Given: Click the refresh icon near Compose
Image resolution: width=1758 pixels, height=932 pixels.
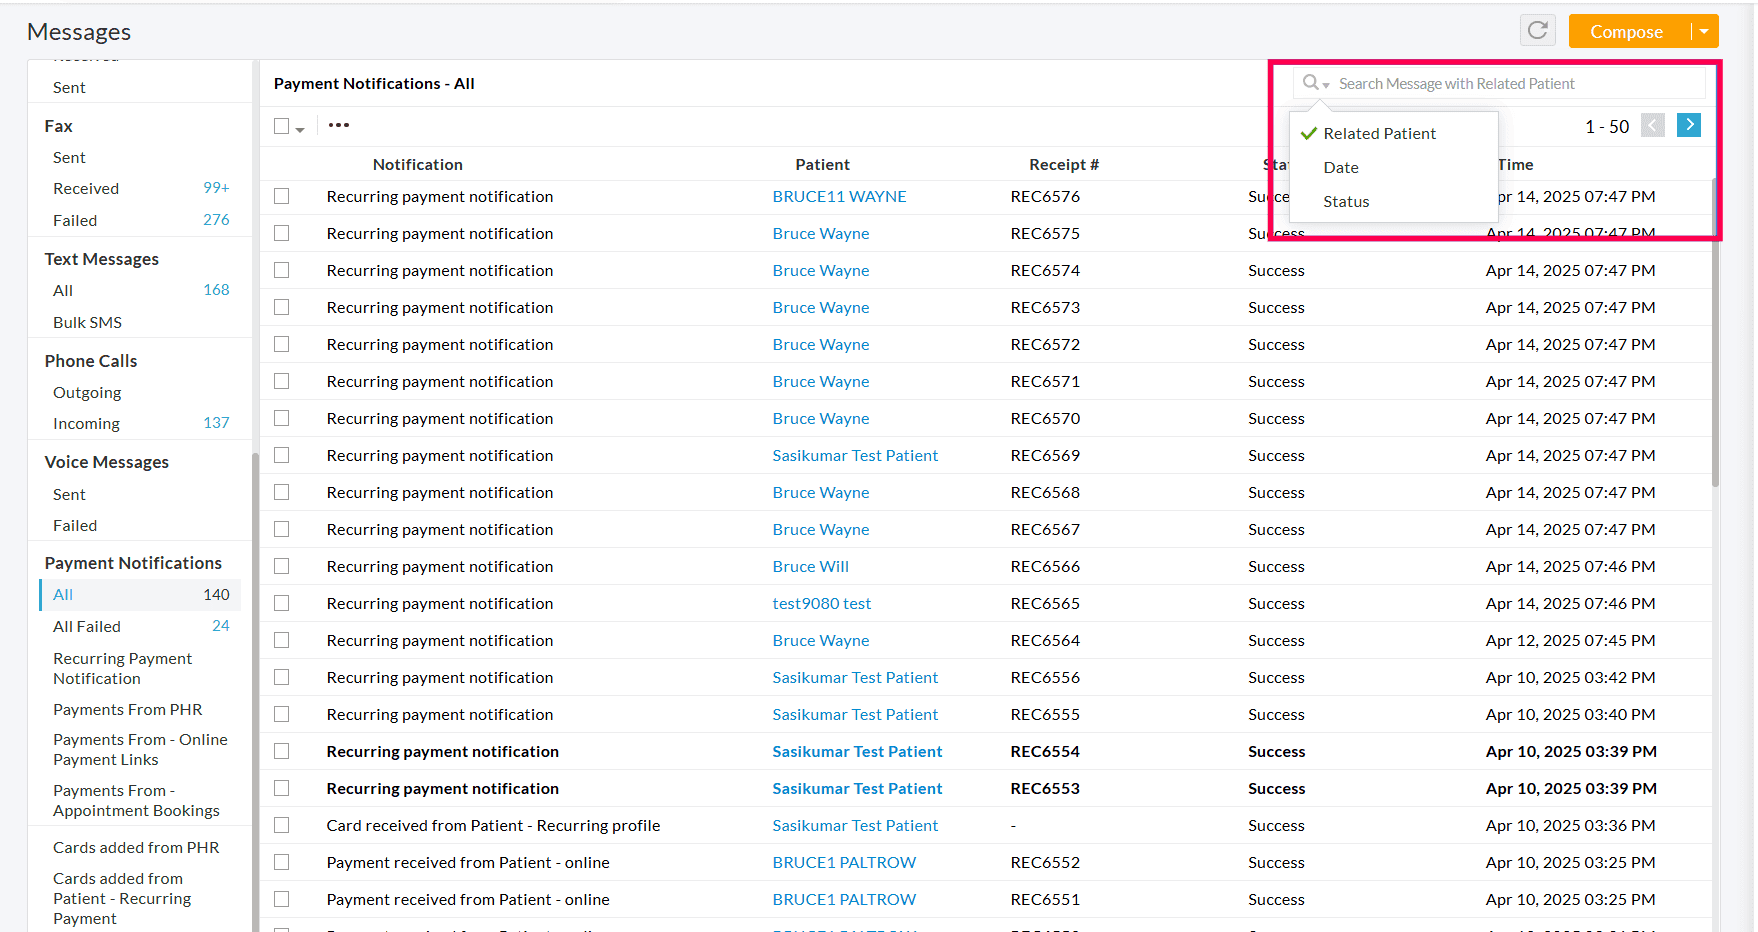Looking at the screenshot, I should [1537, 30].
